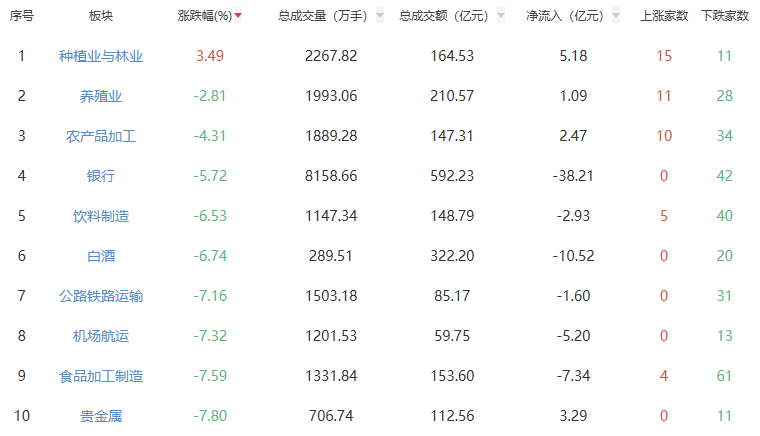Open the 养殖业 sector link
760x436 pixels.
point(101,96)
